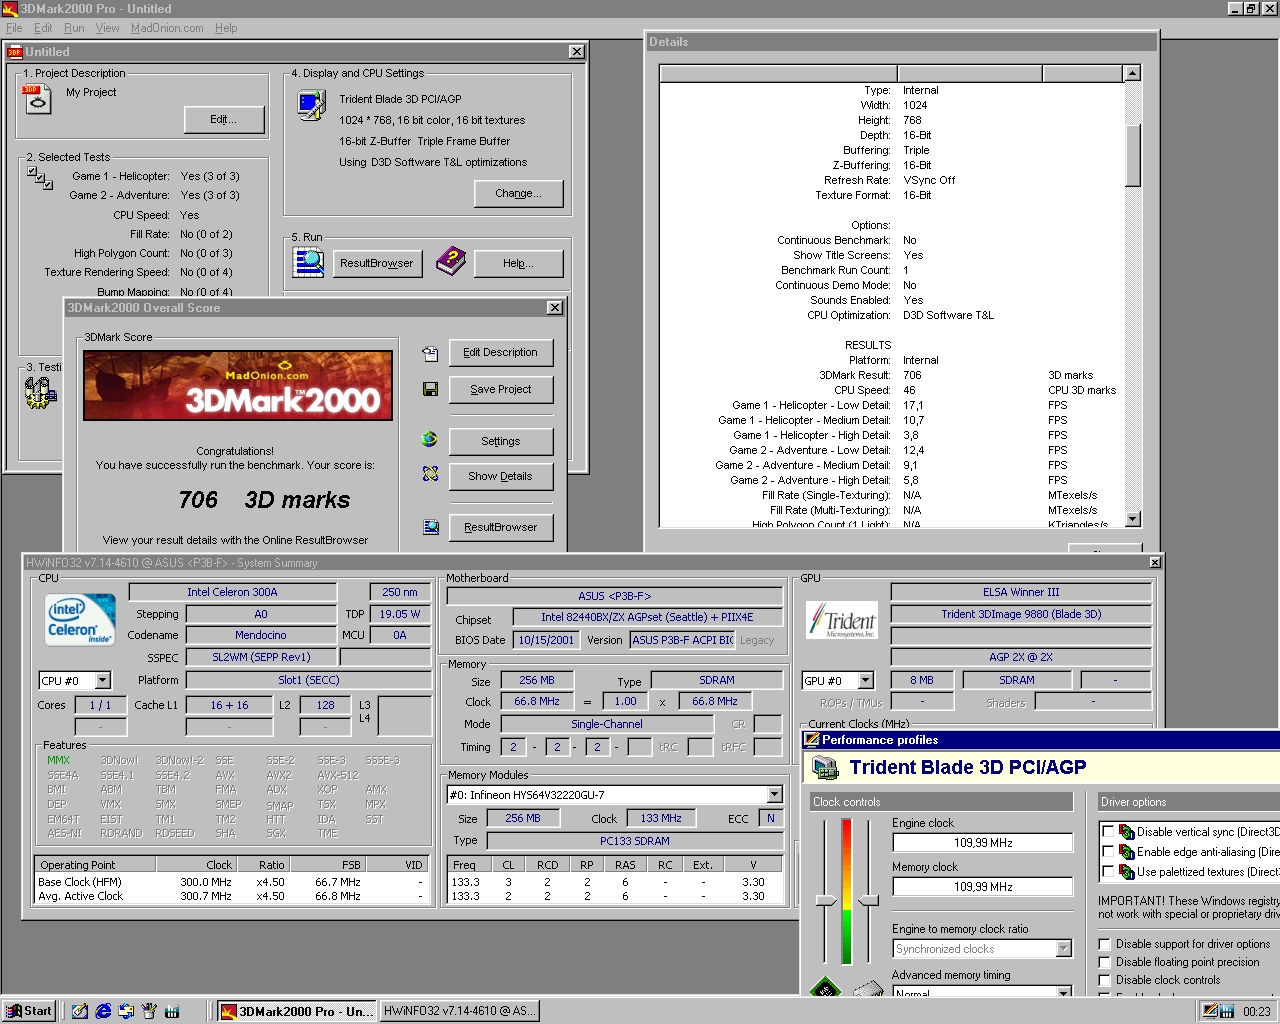This screenshot has height=1024, width=1280.
Task: Toggle the Disable clock controls checkbox
Action: [x=1104, y=980]
